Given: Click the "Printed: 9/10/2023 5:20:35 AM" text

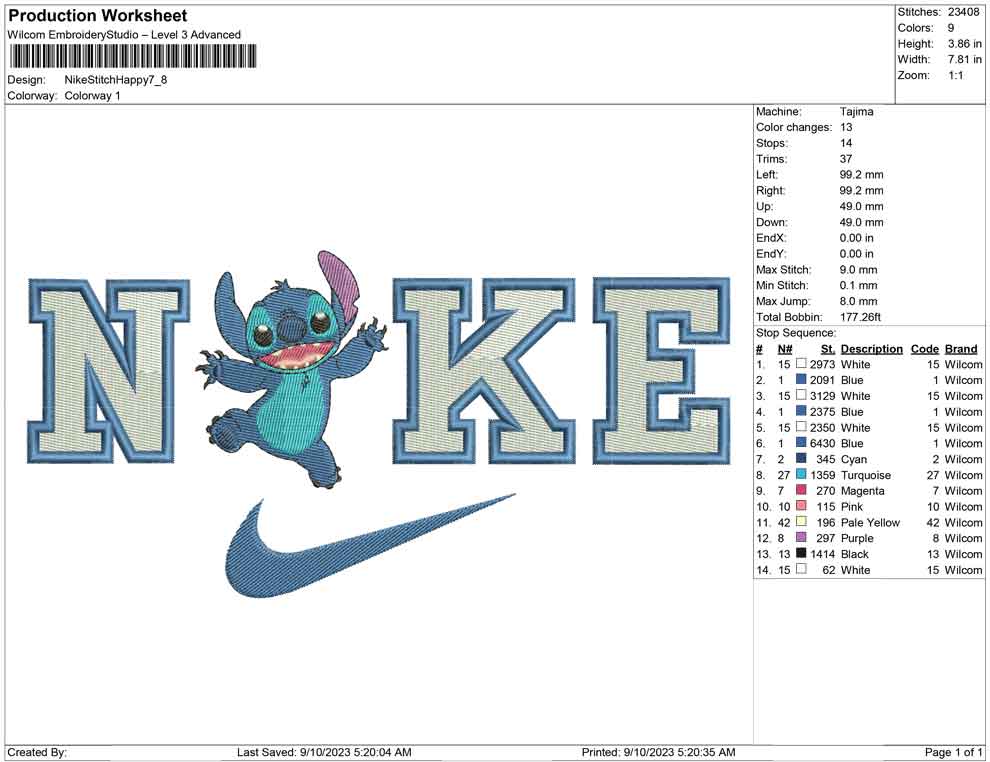Looking at the screenshot, I should click(659, 752).
